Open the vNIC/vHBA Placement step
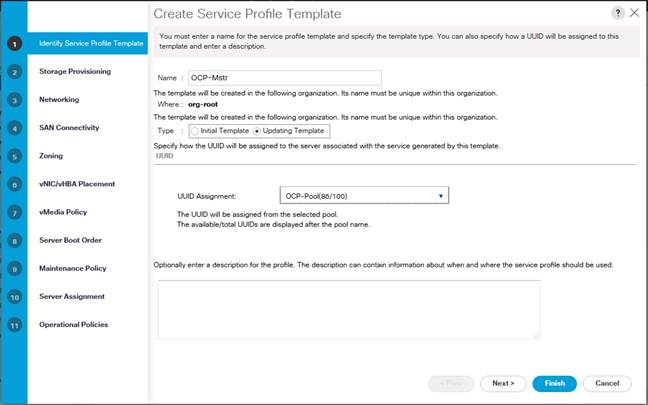 point(77,184)
